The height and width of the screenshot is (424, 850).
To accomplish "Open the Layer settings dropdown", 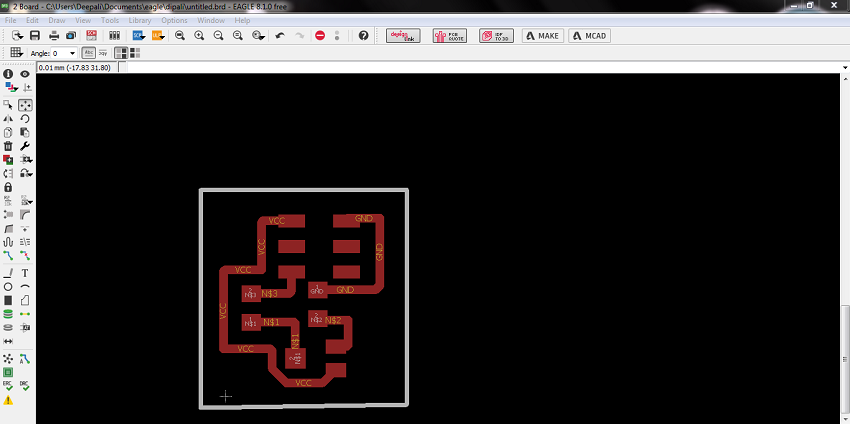I will [x=11, y=87].
